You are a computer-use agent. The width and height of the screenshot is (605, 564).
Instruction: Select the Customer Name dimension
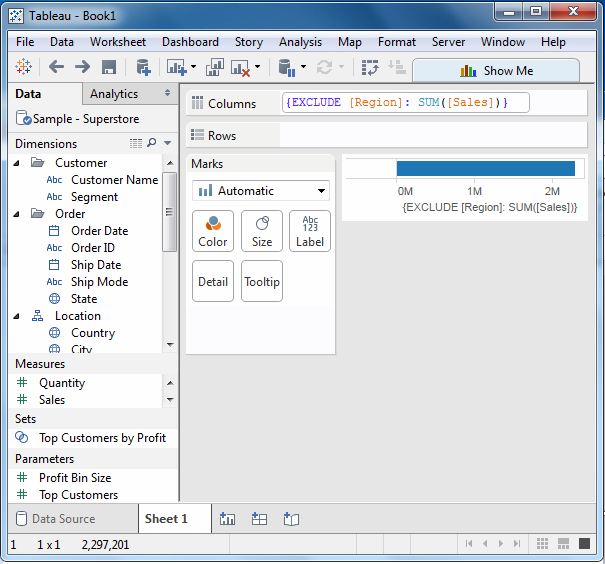pos(115,180)
